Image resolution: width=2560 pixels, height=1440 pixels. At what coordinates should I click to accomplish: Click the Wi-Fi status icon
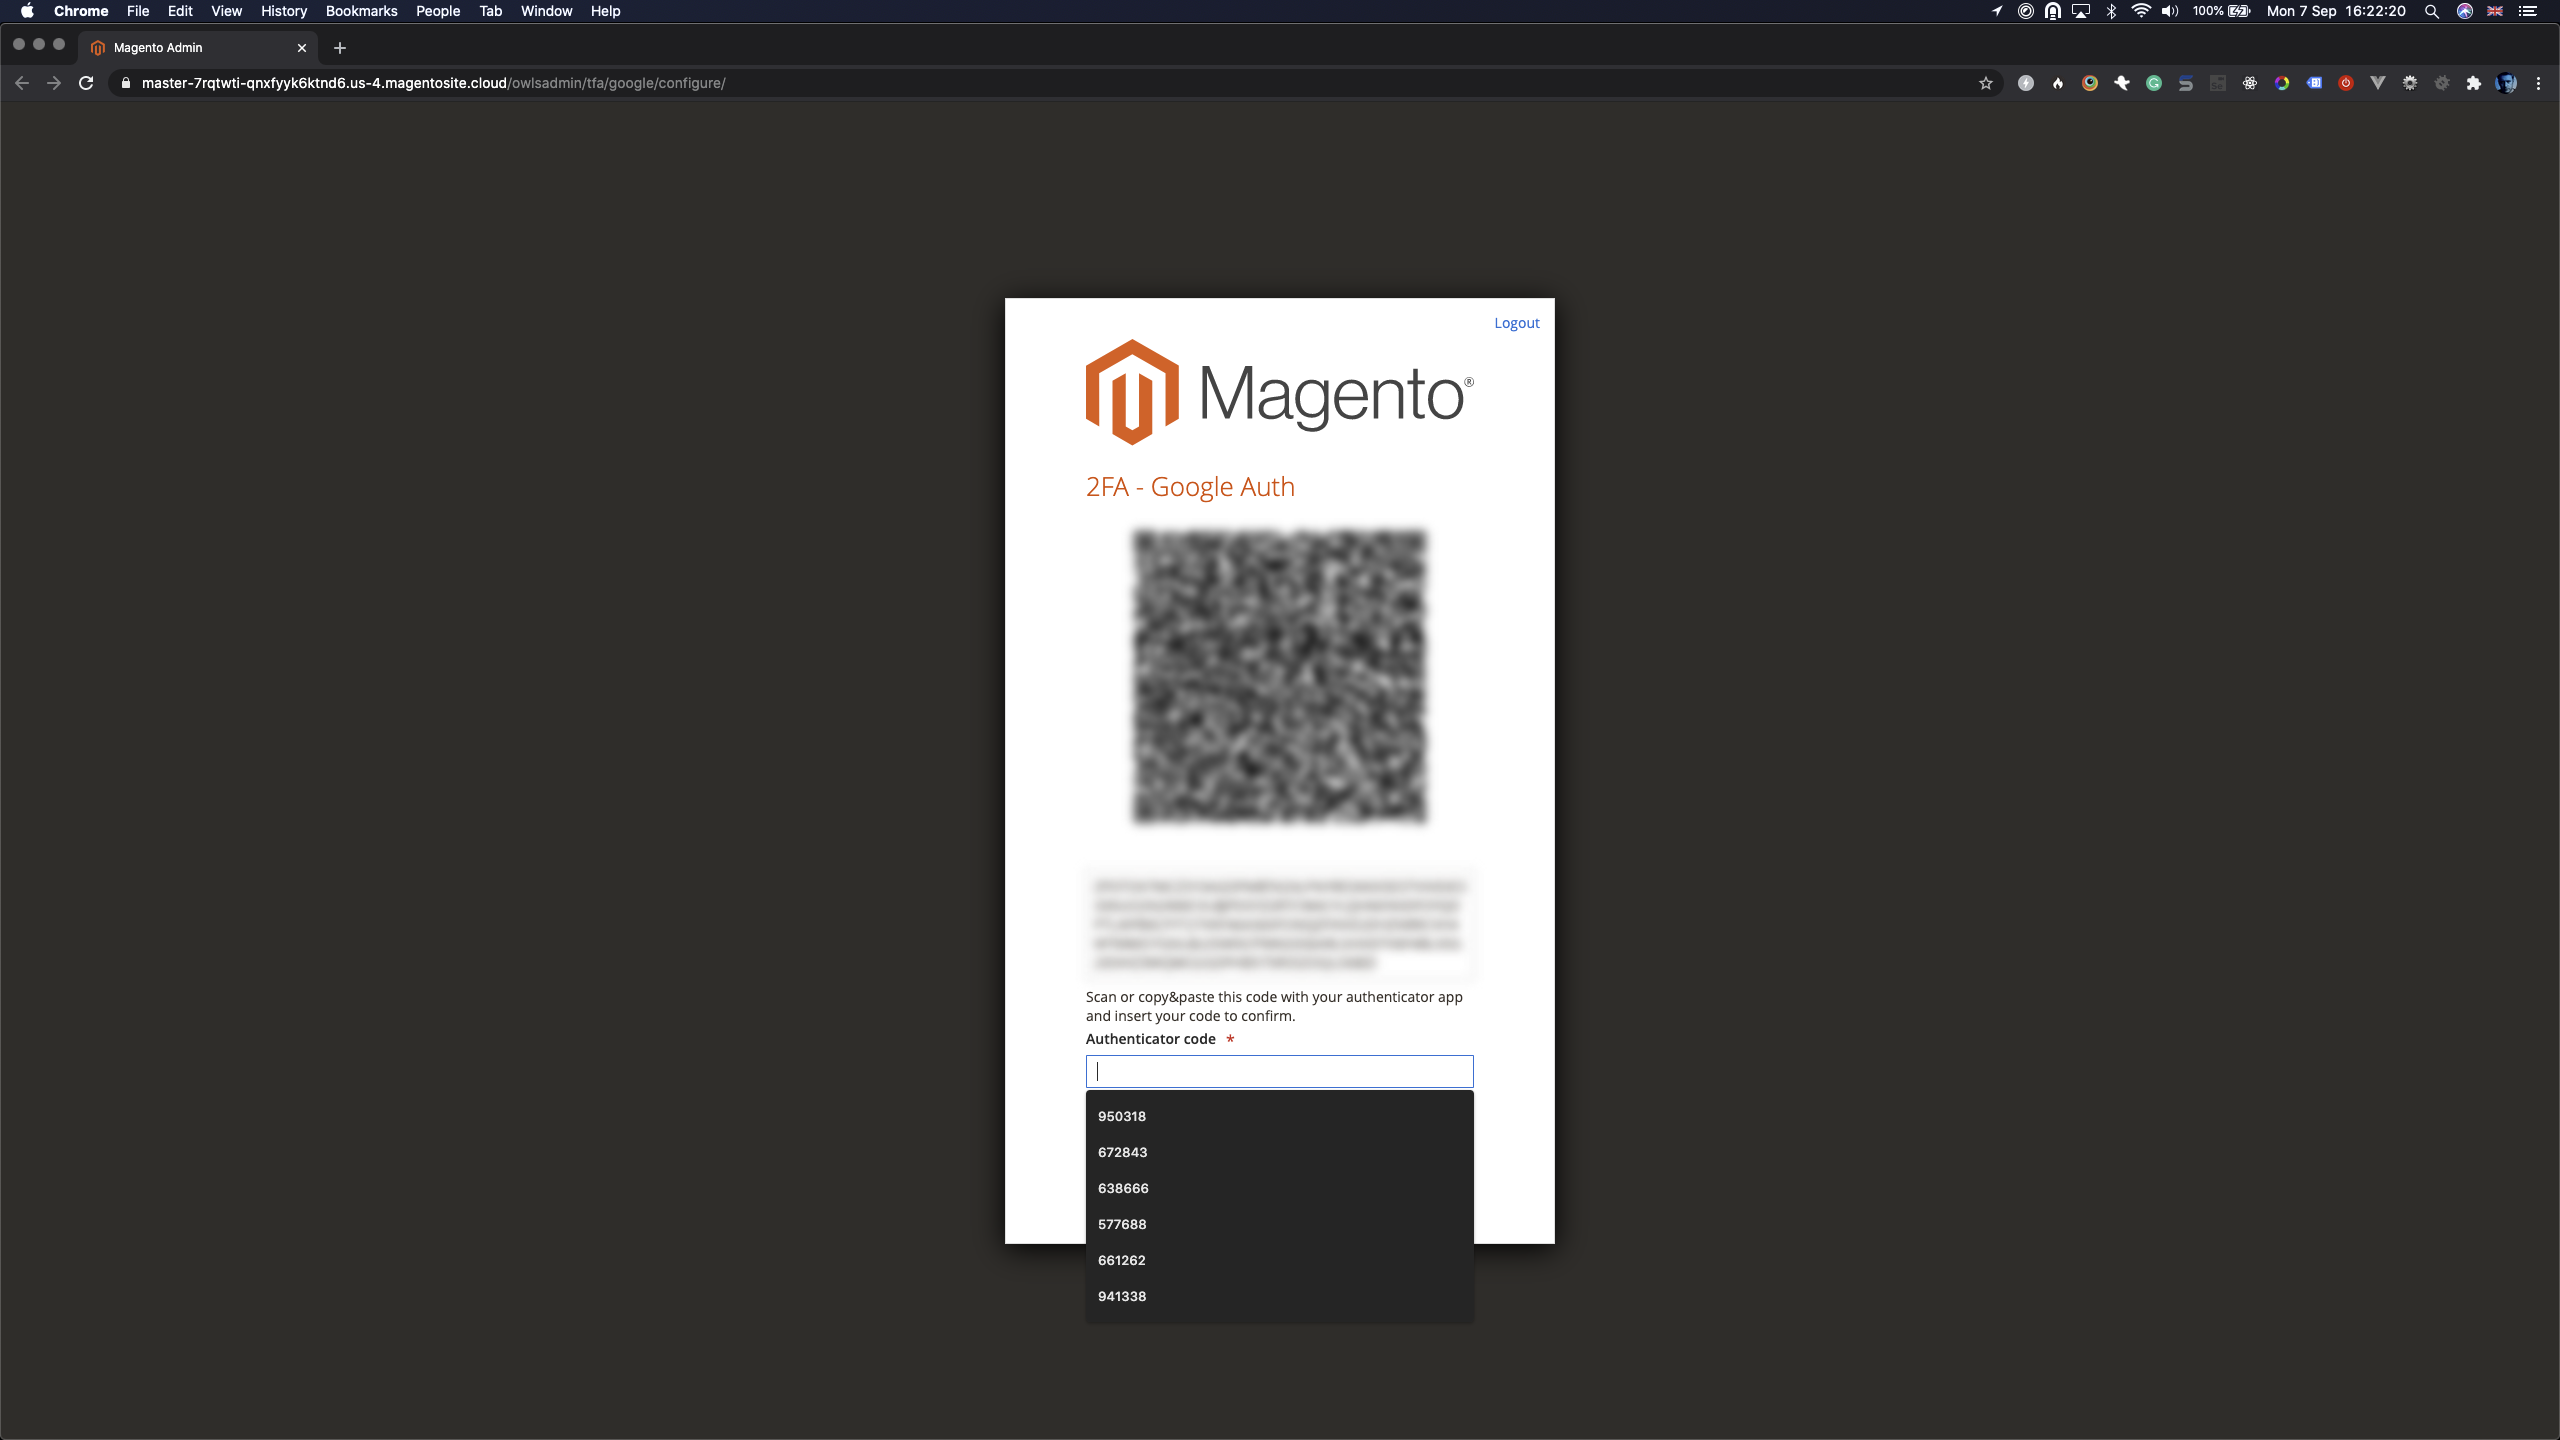[2140, 11]
